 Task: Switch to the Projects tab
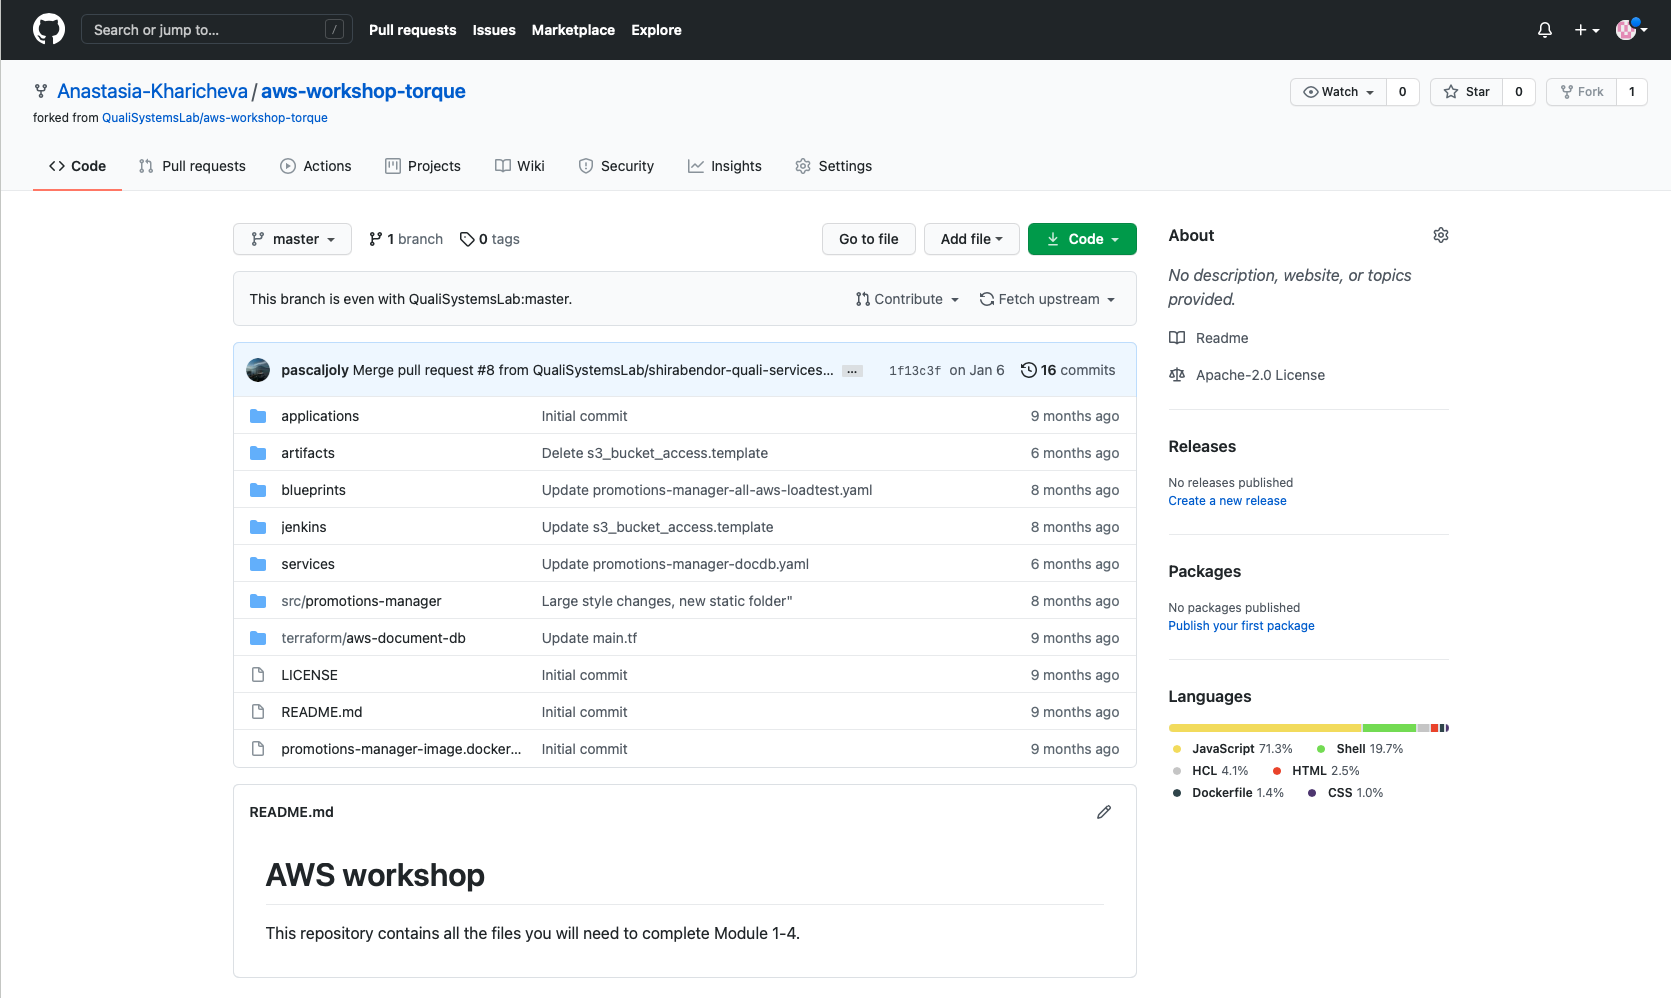[x=423, y=166]
